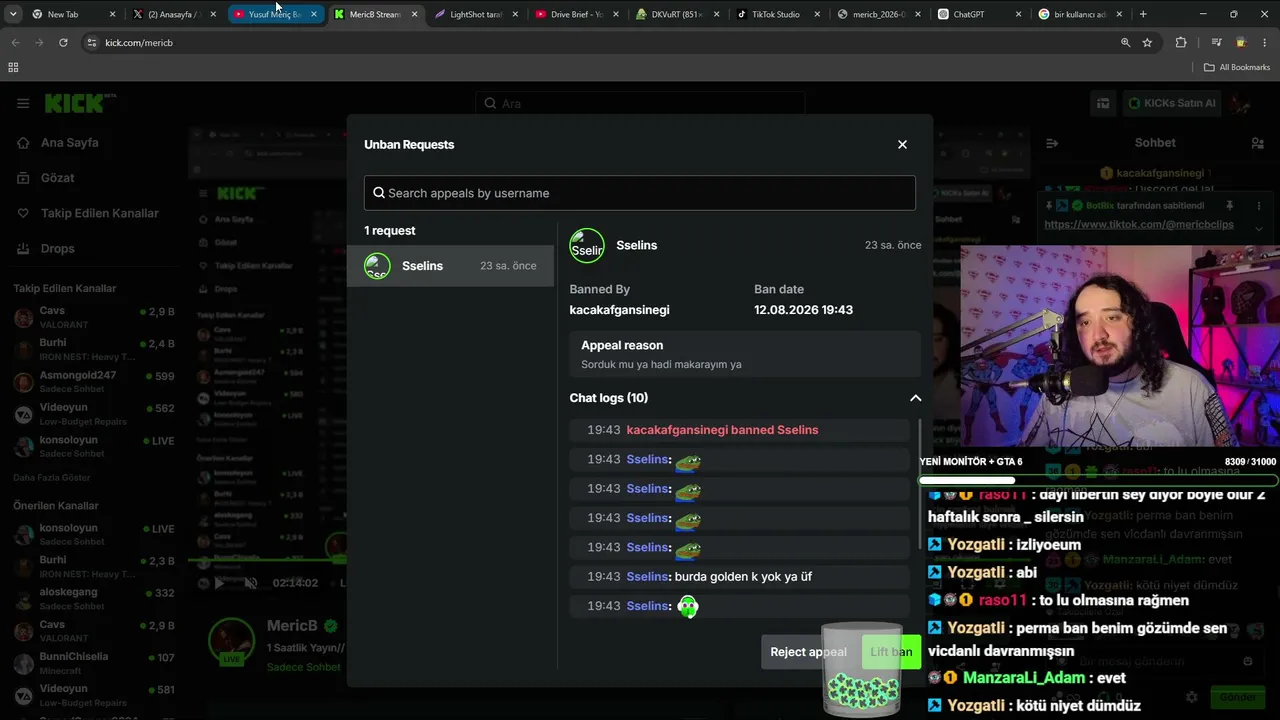Open site information icon in address bar
Image resolution: width=1280 pixels, height=720 pixels.
tap(92, 43)
